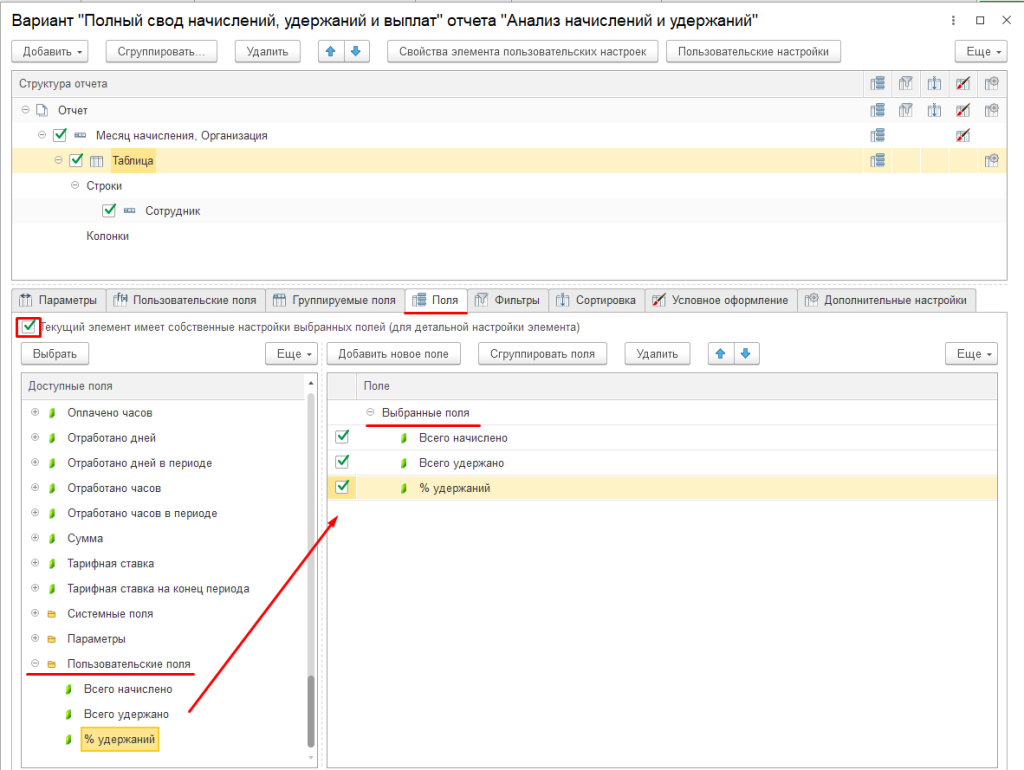Click the filter column icon in structure header
Viewport: 1024px width, 770px height.
pyautogui.click(x=906, y=84)
